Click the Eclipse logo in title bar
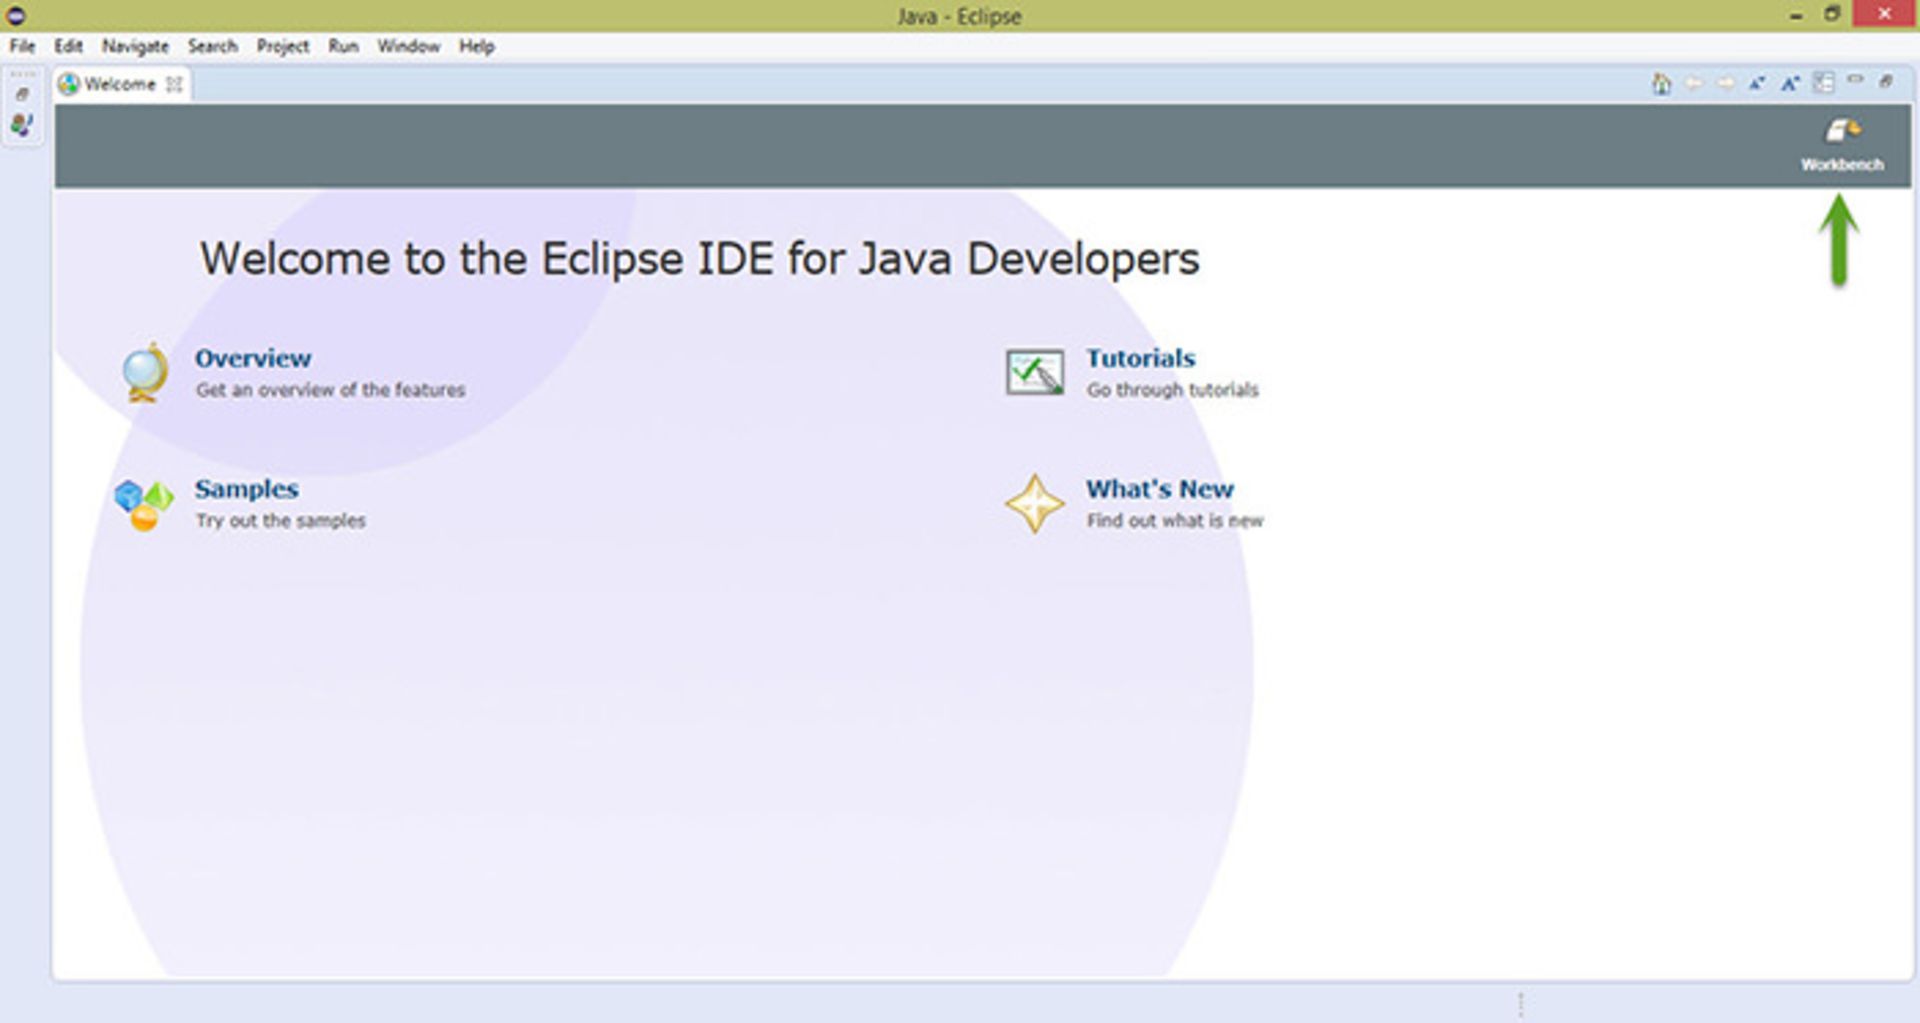Viewport: 1920px width, 1023px height. (x=15, y=15)
